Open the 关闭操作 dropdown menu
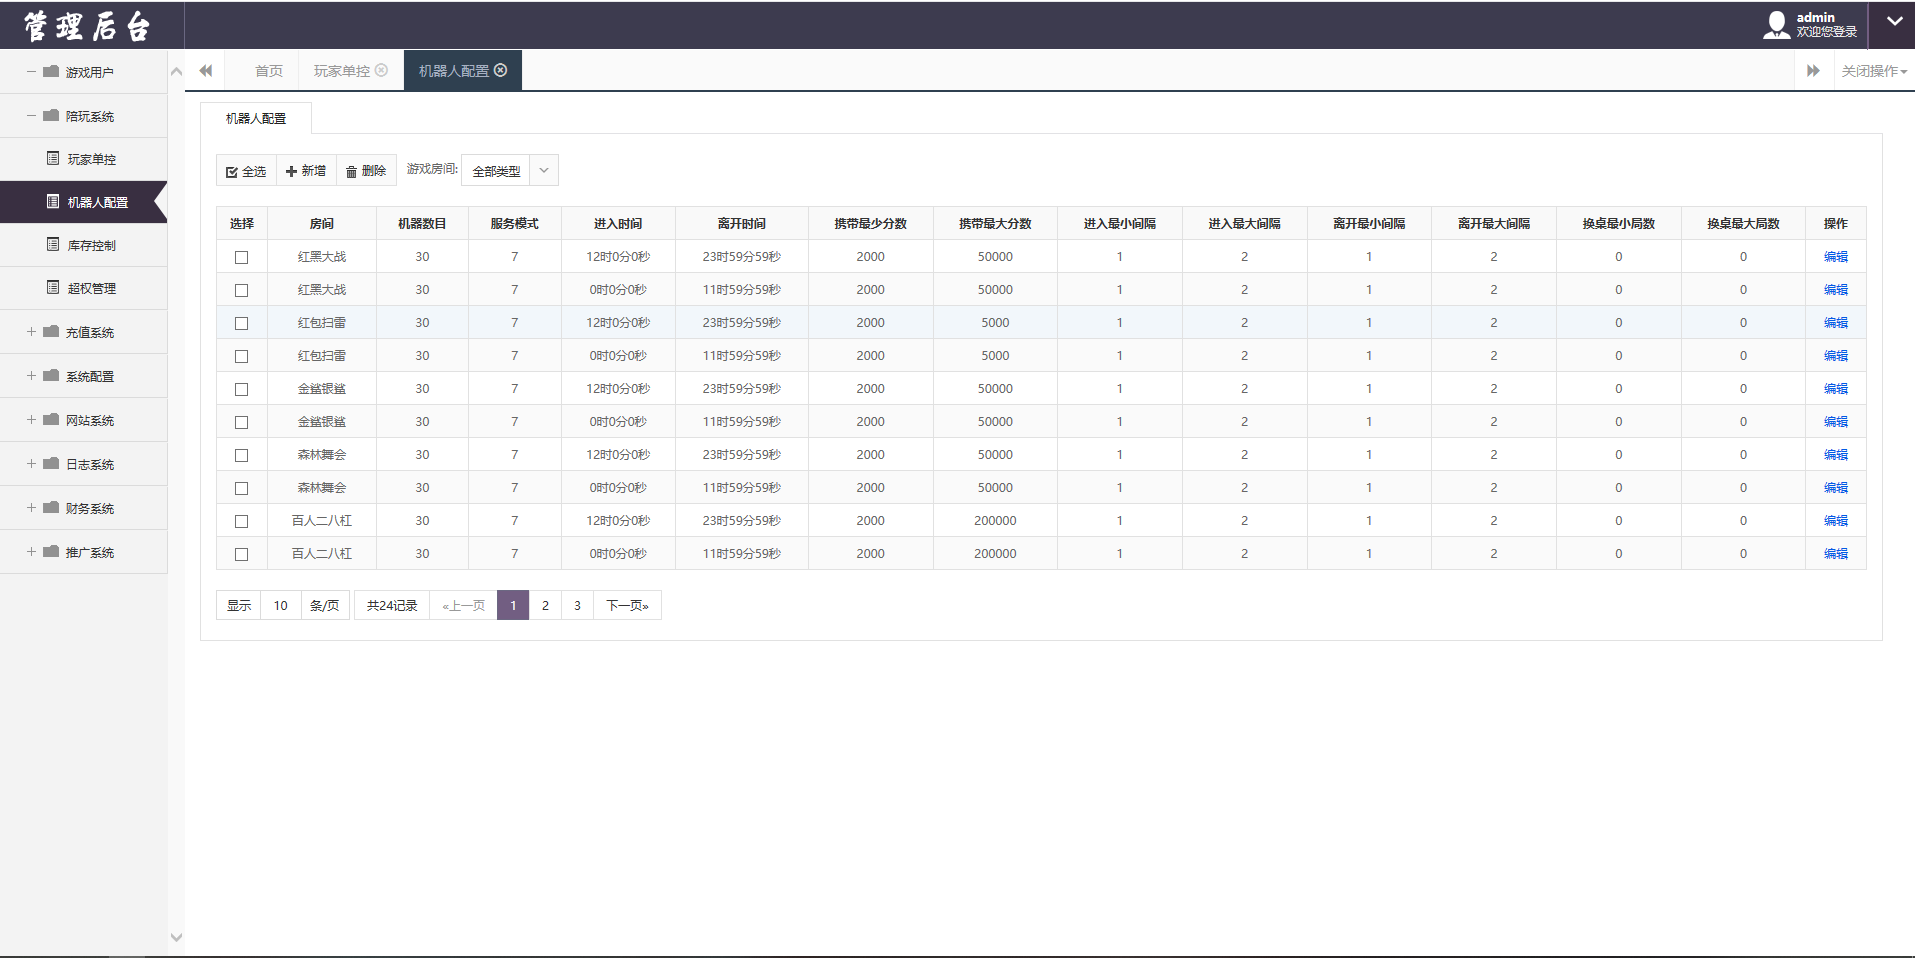The width and height of the screenshot is (1915, 958). coord(1874,71)
